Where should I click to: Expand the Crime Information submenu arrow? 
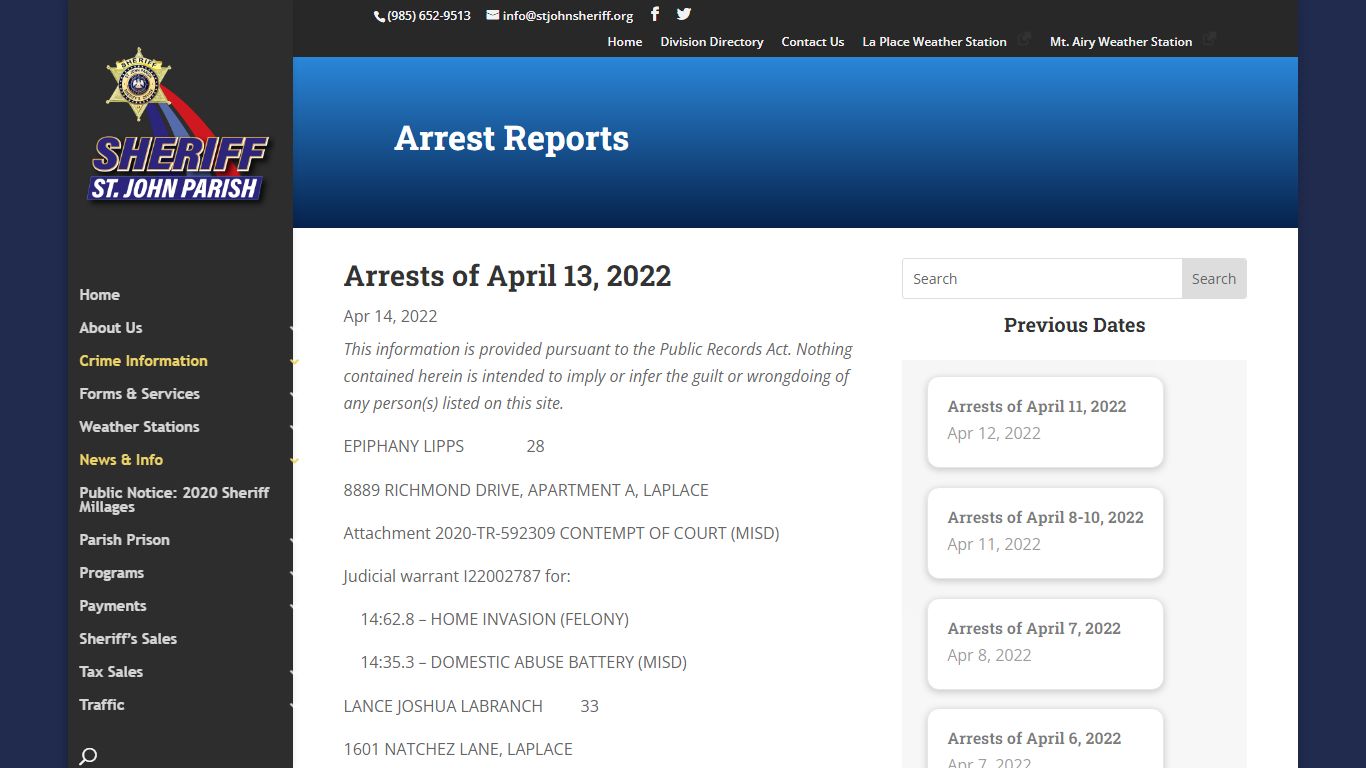tap(293, 361)
